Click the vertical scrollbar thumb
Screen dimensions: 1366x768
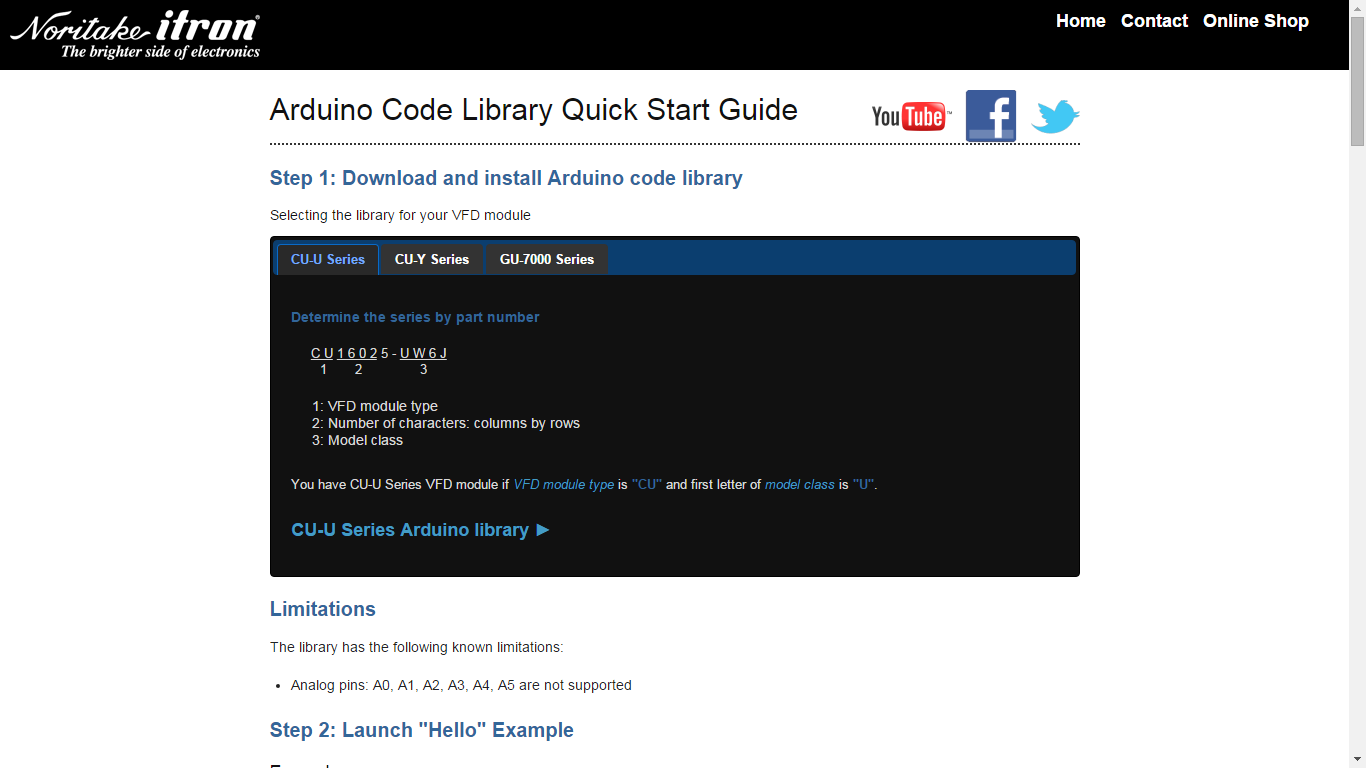coord(1357,82)
